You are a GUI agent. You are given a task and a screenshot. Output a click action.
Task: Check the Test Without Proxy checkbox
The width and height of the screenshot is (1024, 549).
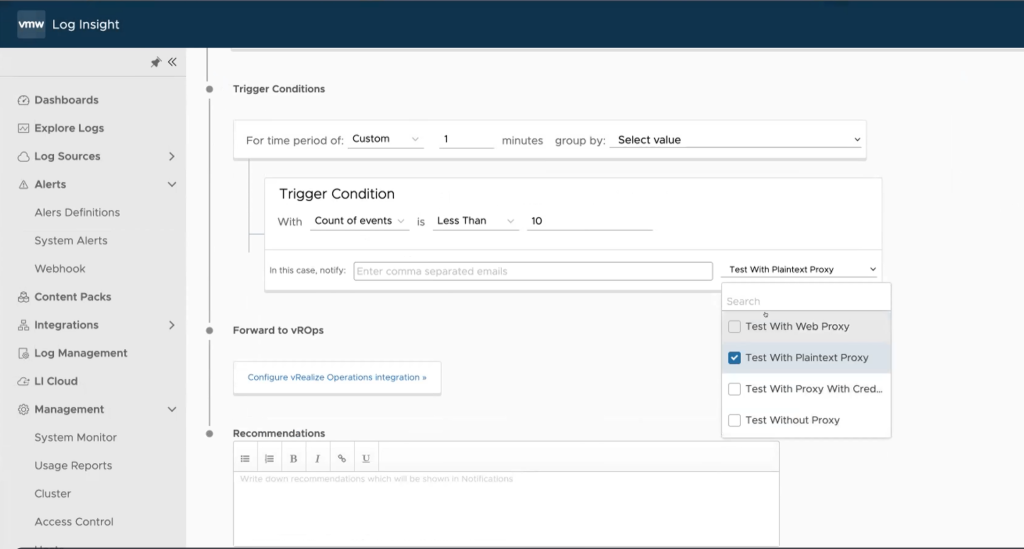pos(734,420)
